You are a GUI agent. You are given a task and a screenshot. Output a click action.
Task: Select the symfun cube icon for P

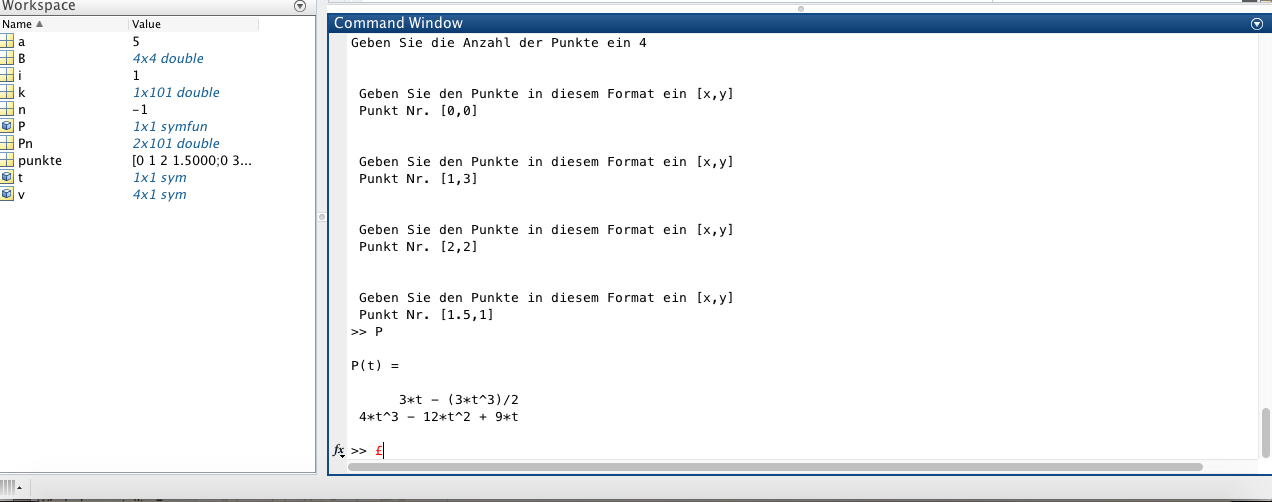point(7,127)
